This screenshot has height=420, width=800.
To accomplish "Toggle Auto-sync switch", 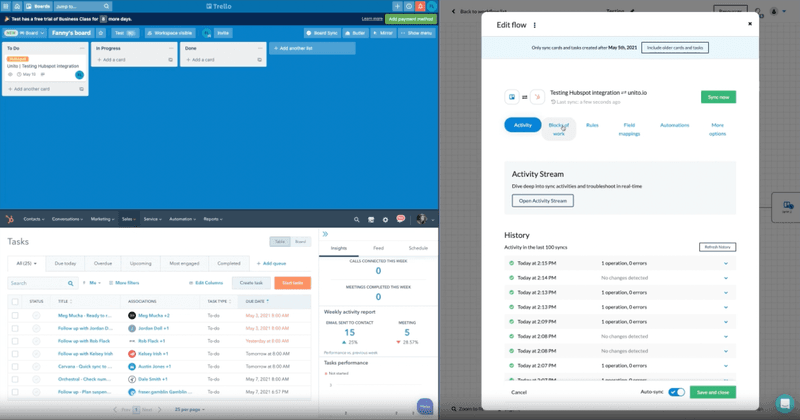I will coord(677,392).
